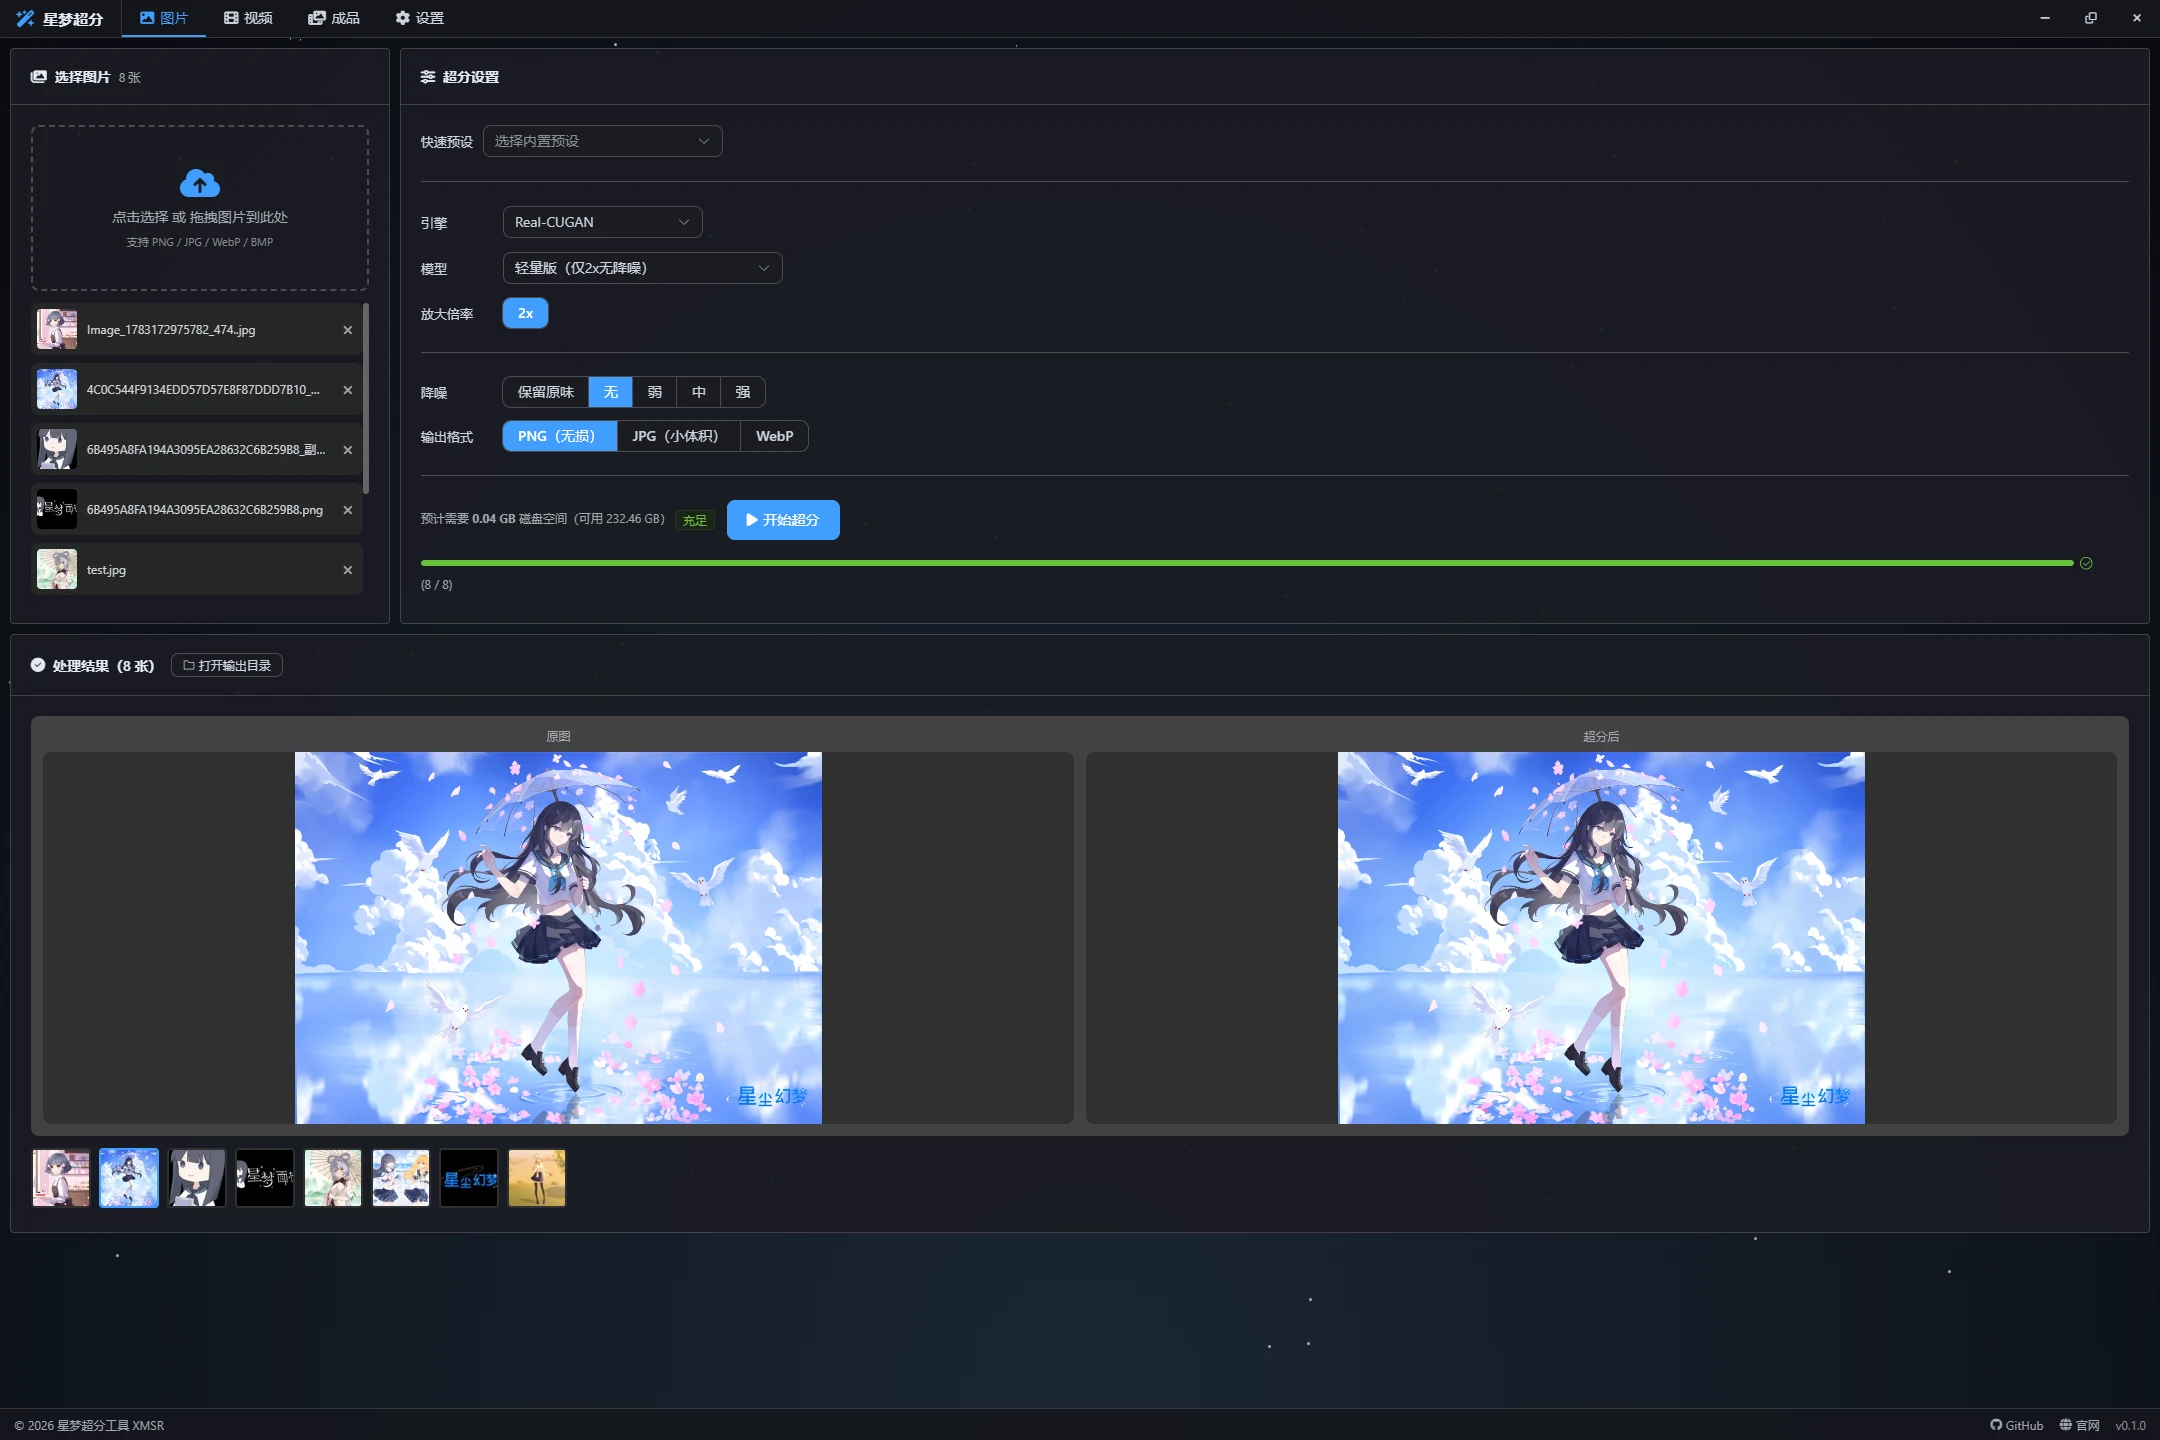Remove Image_1783172975782_474.jpg from the list
The image size is (2160, 1440).
click(x=348, y=330)
